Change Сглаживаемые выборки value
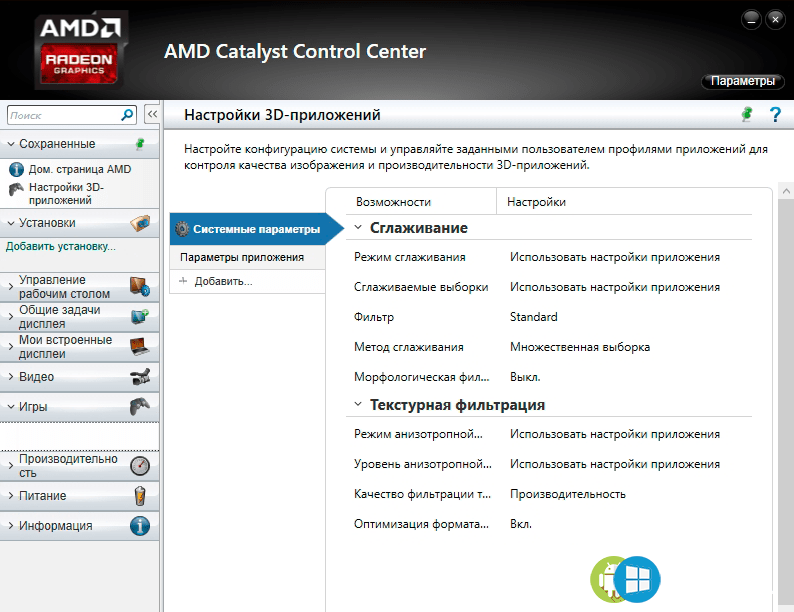Viewport: 794px width, 612px height. (x=615, y=287)
